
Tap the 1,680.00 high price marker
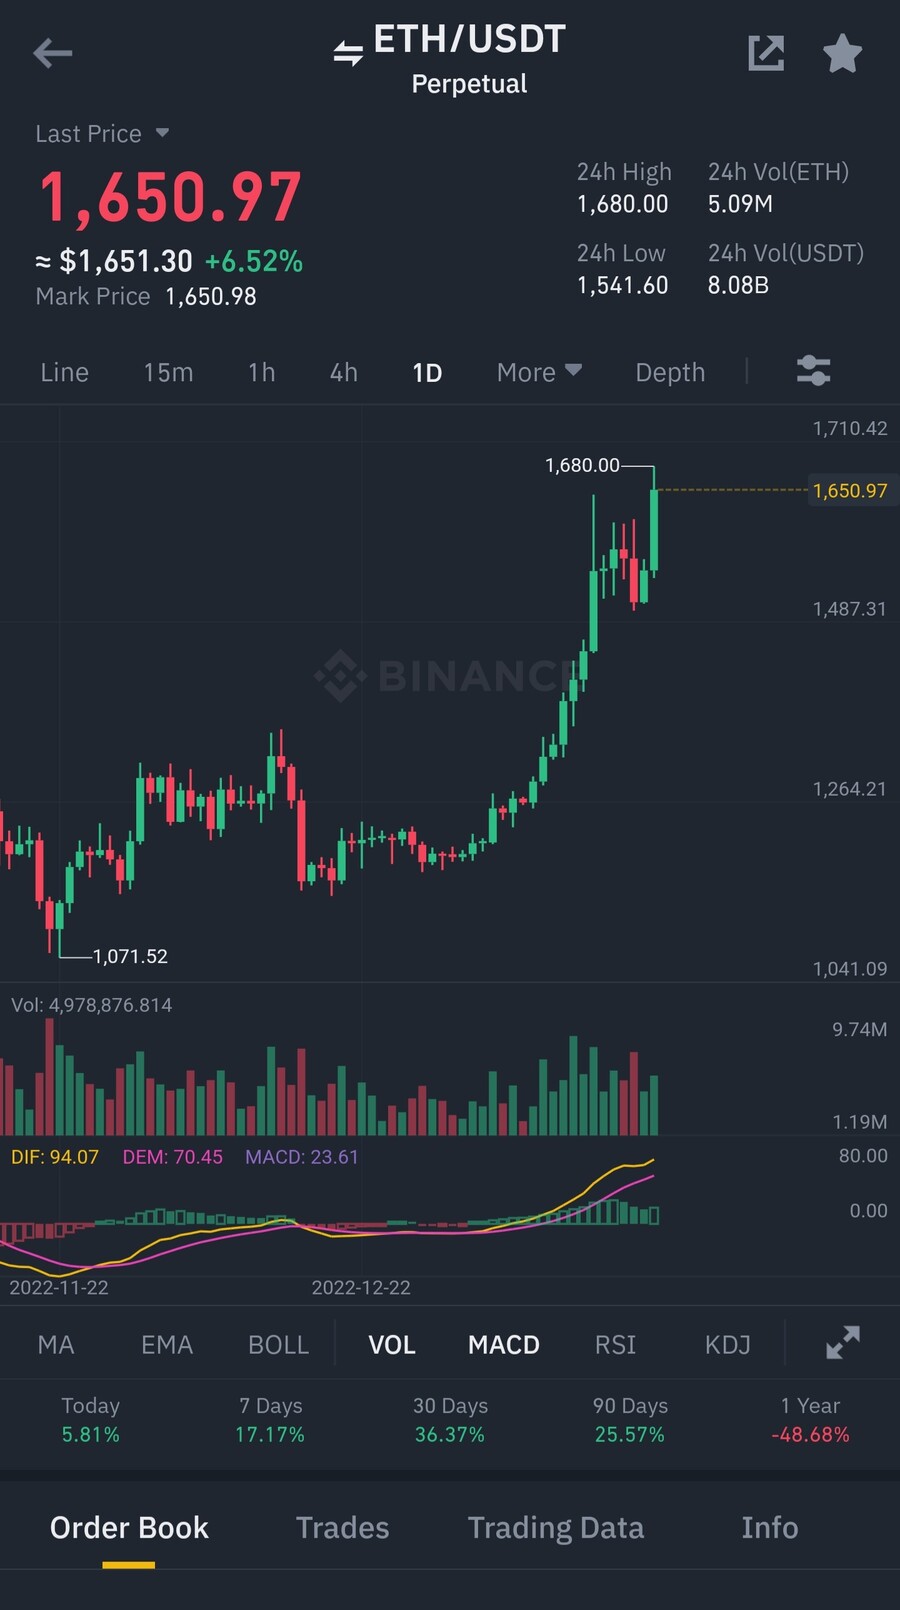[x=583, y=465]
